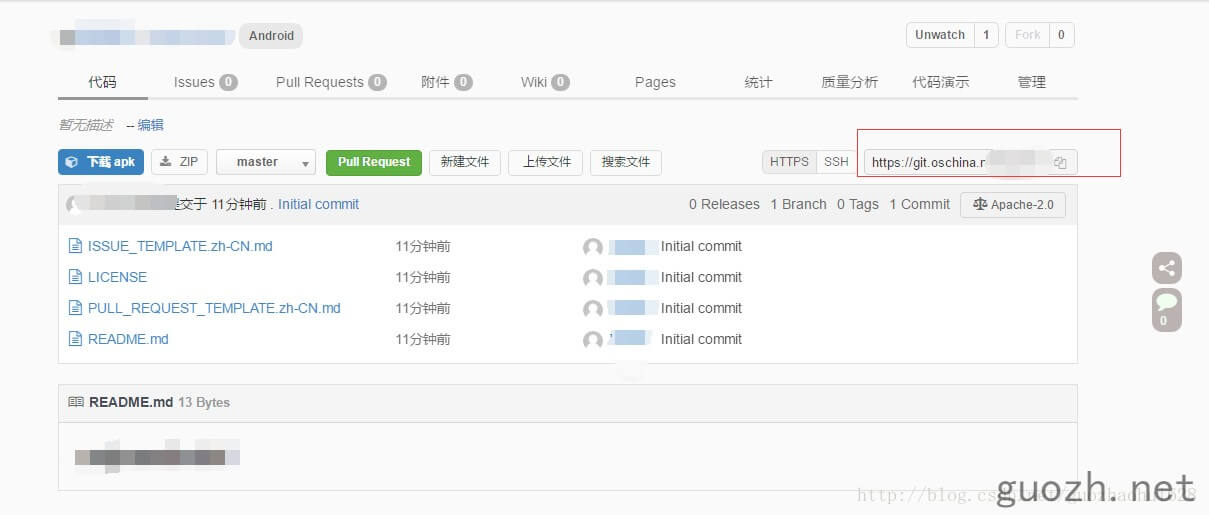Viewport: 1209px width, 515px height.
Task: Click the 编辑 description link
Action: click(150, 125)
